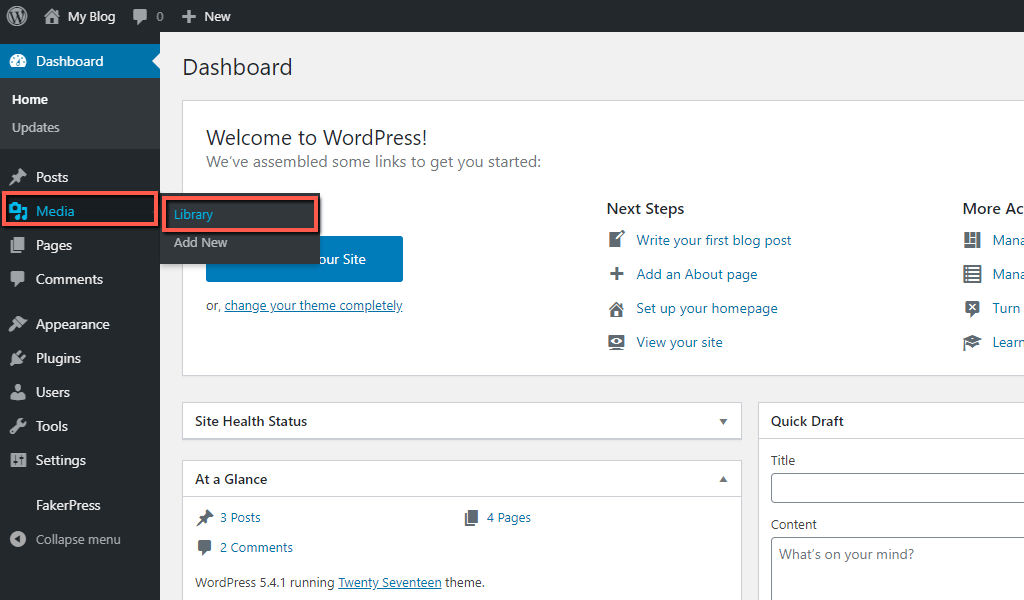Click the Posts pushpin icon in sidebar
1024x600 pixels.
click(18, 177)
